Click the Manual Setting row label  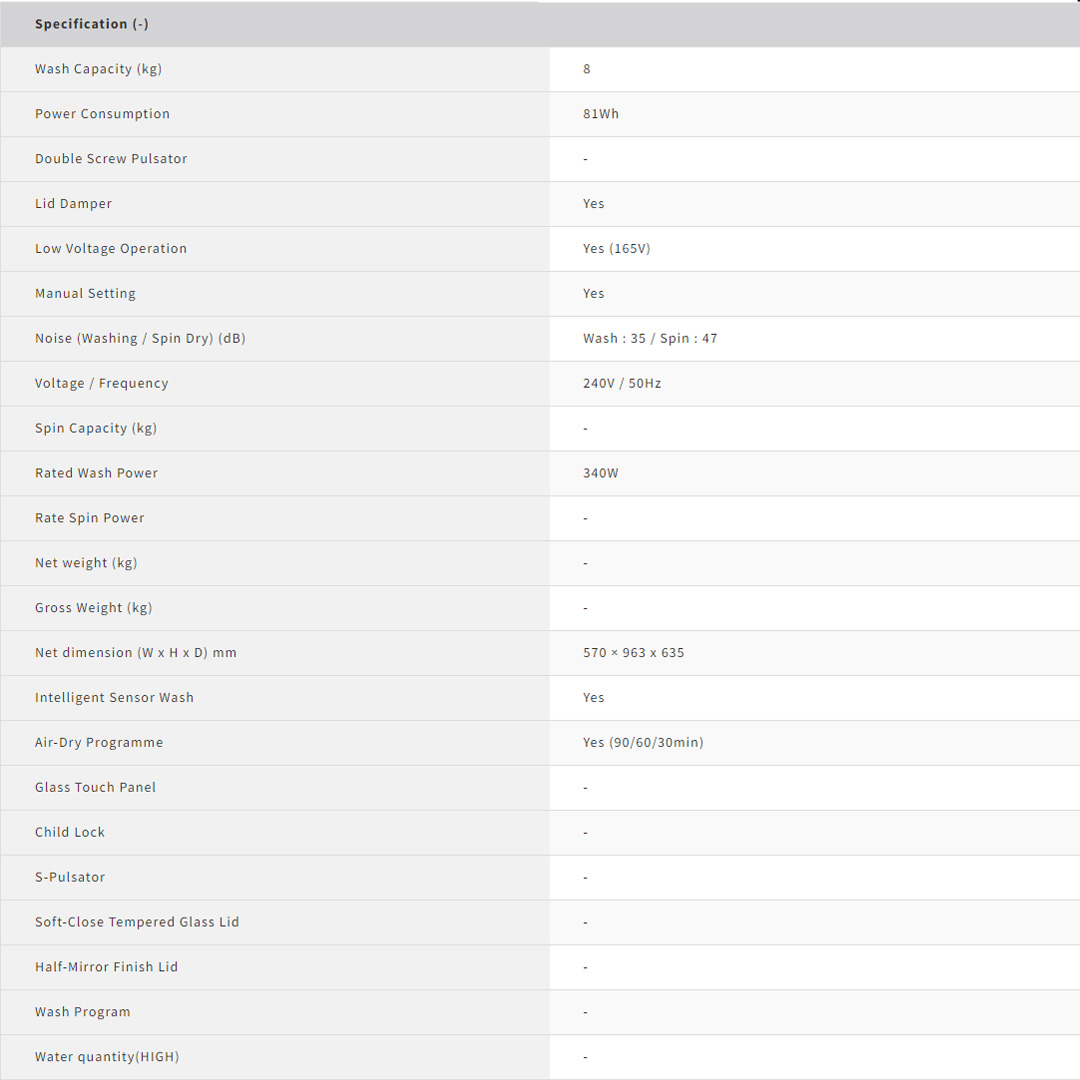[85, 294]
